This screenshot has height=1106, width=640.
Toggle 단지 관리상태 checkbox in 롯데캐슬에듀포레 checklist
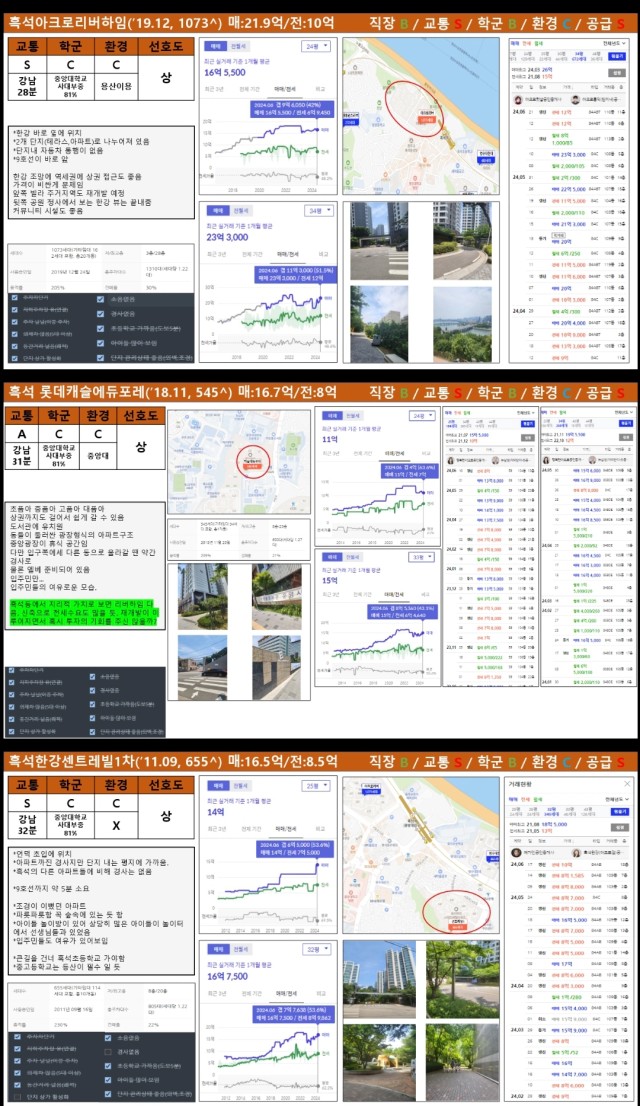92,731
